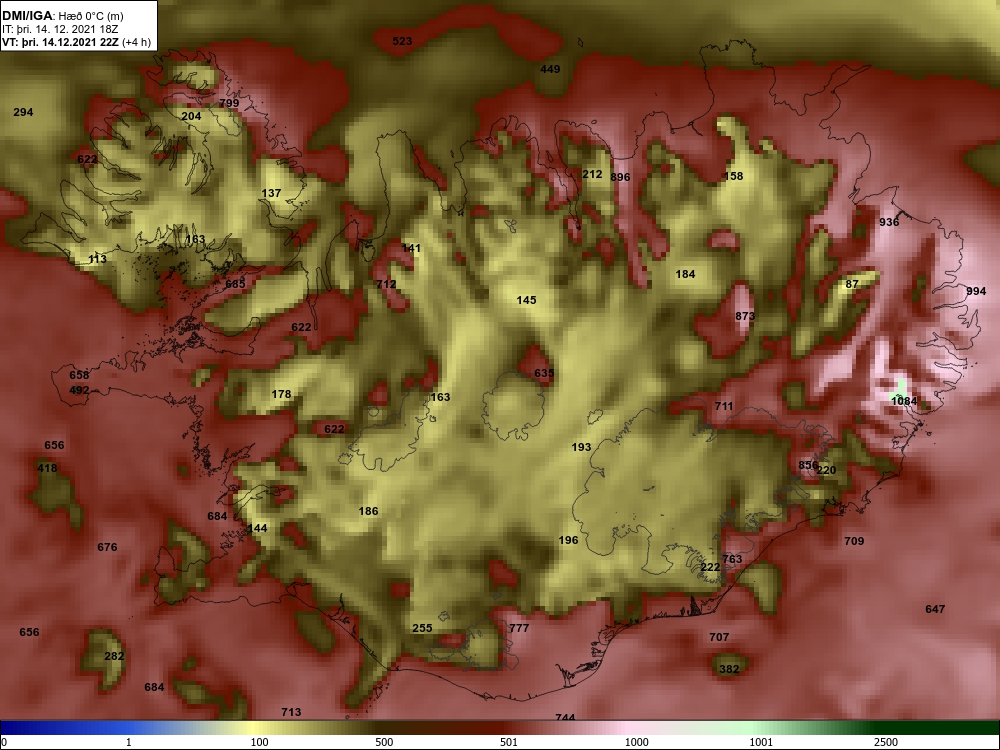Screen dimensions: 1000x750
Task: Click the map value '635'
Action: pyautogui.click(x=544, y=373)
